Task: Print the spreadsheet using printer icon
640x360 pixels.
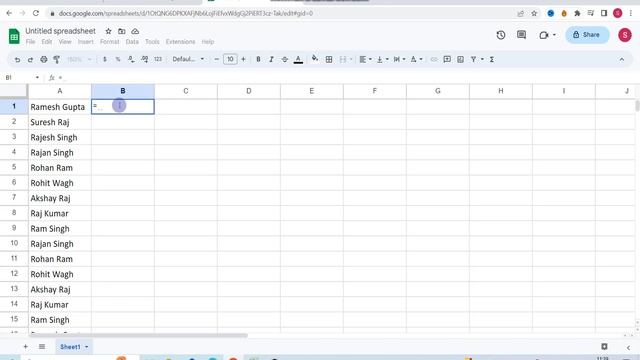Action: pyautogui.click(x=44, y=60)
